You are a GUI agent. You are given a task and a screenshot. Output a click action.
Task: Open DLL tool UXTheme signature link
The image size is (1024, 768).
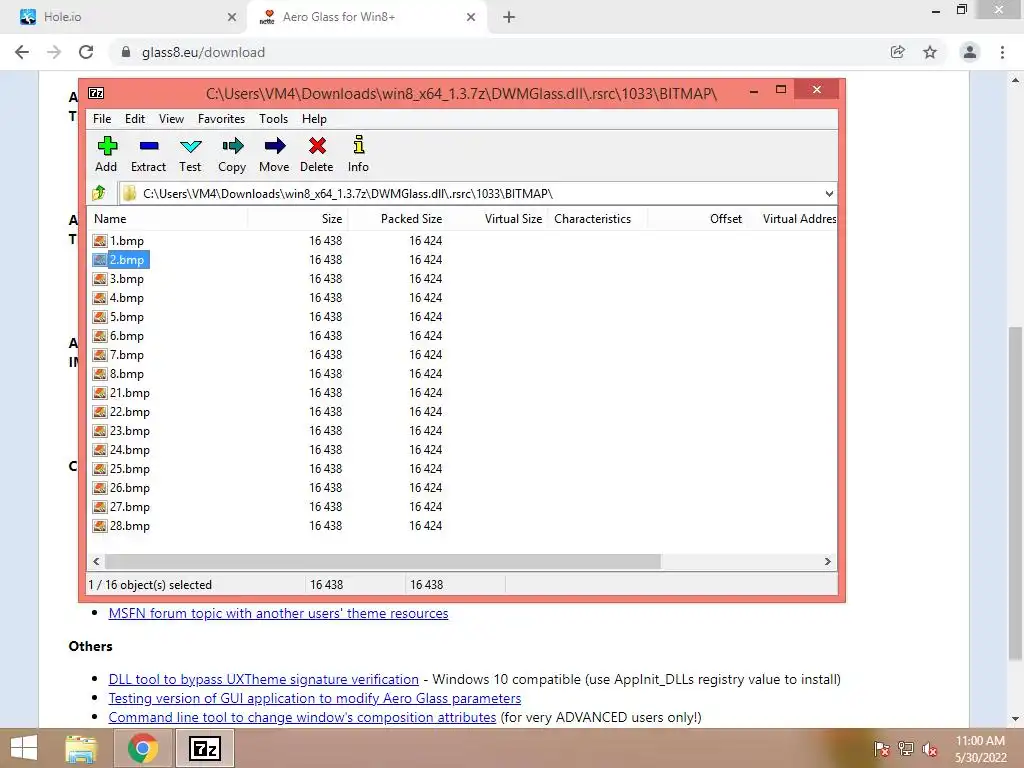pos(263,679)
